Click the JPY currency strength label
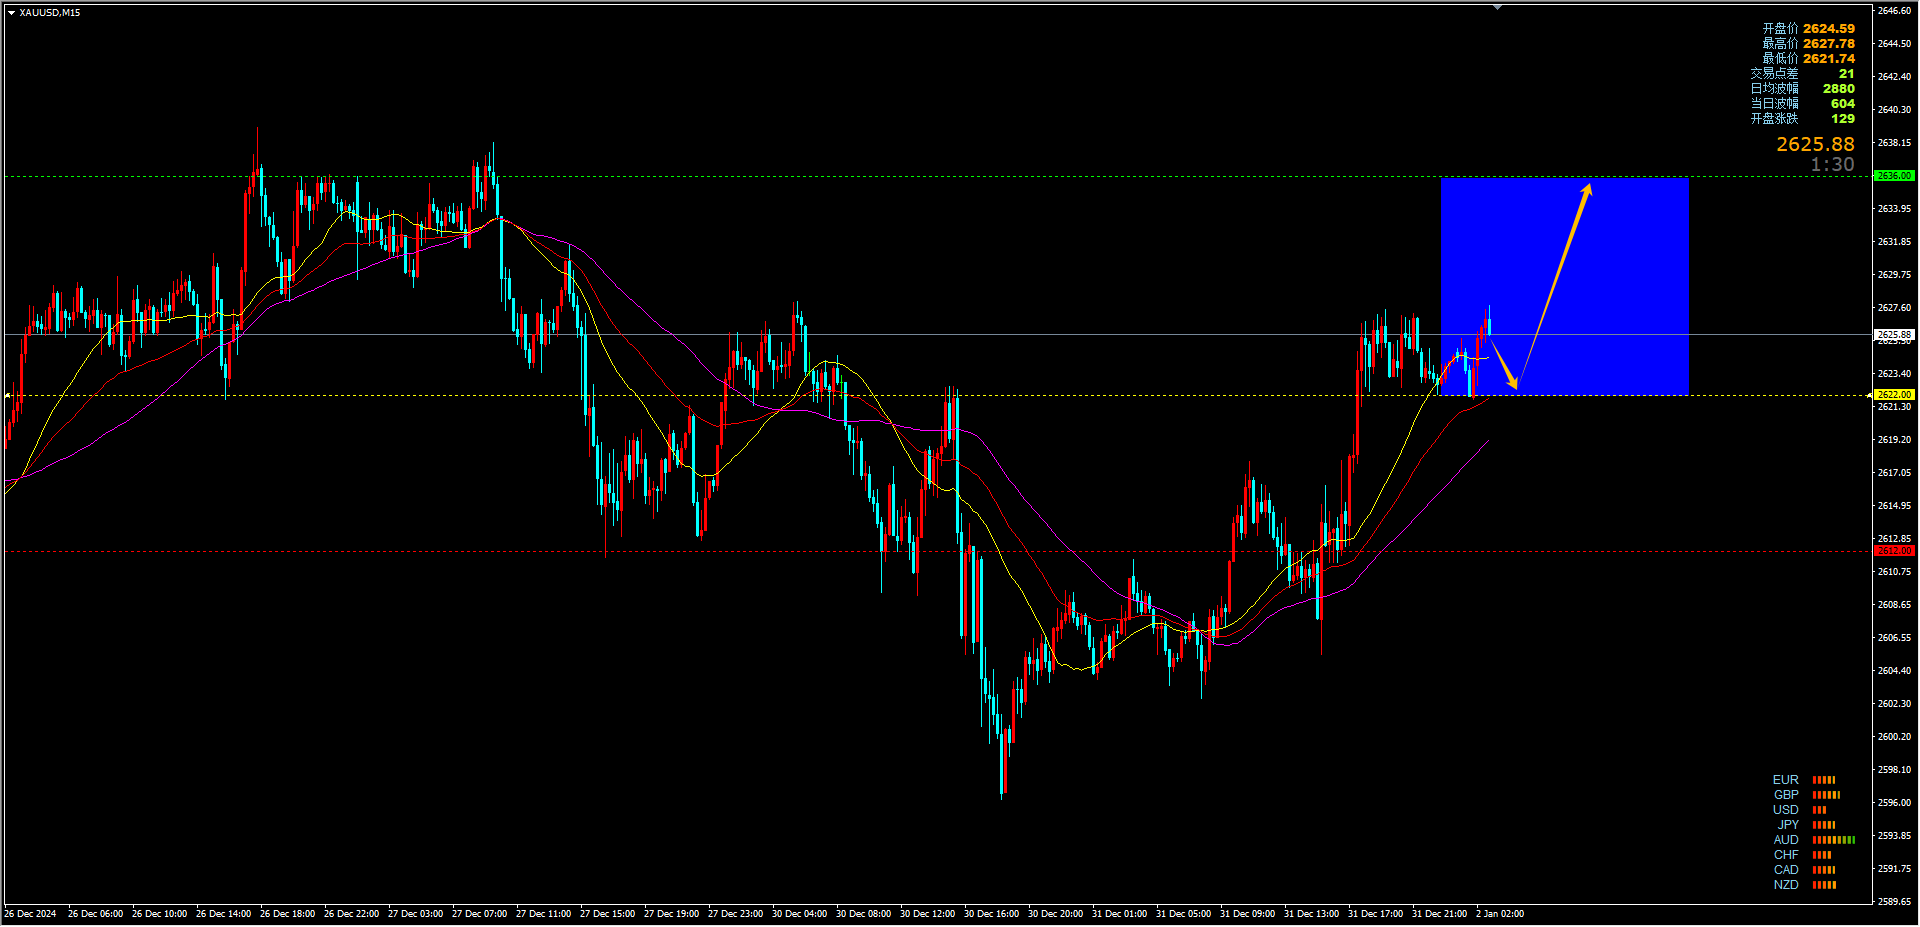 pyautogui.click(x=1788, y=825)
